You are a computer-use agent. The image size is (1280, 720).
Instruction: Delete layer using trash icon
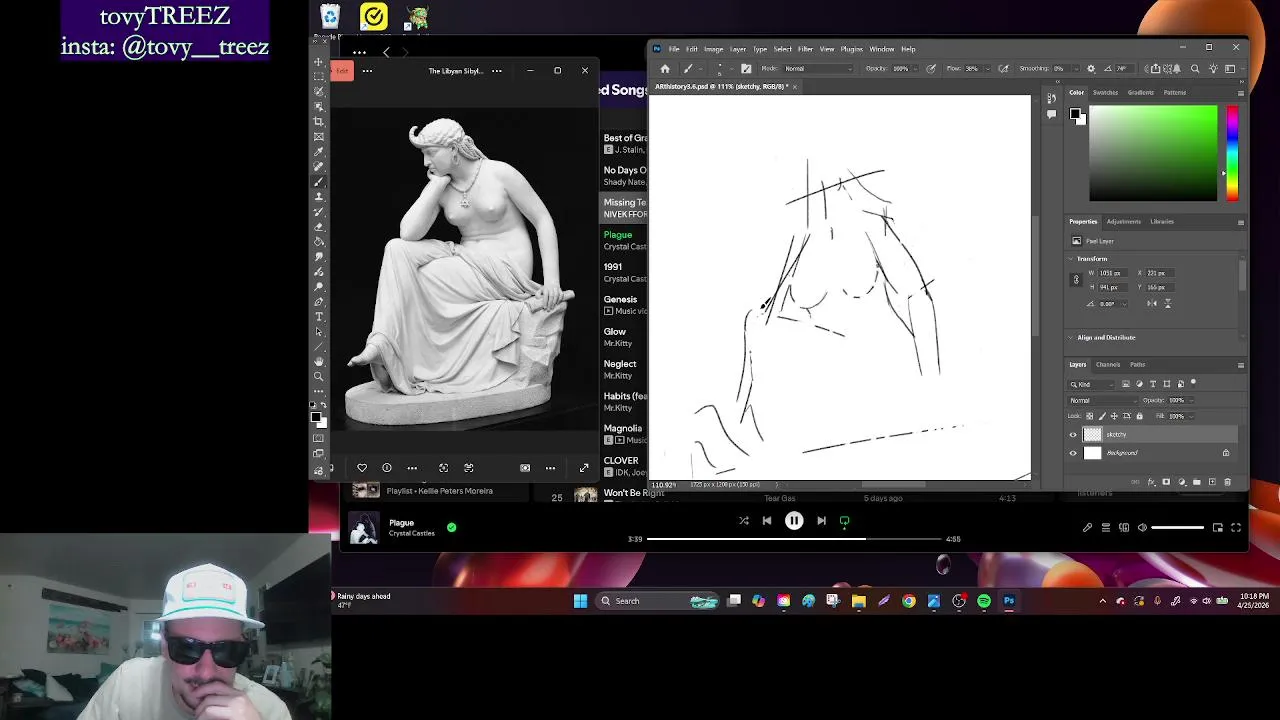click(x=1227, y=482)
